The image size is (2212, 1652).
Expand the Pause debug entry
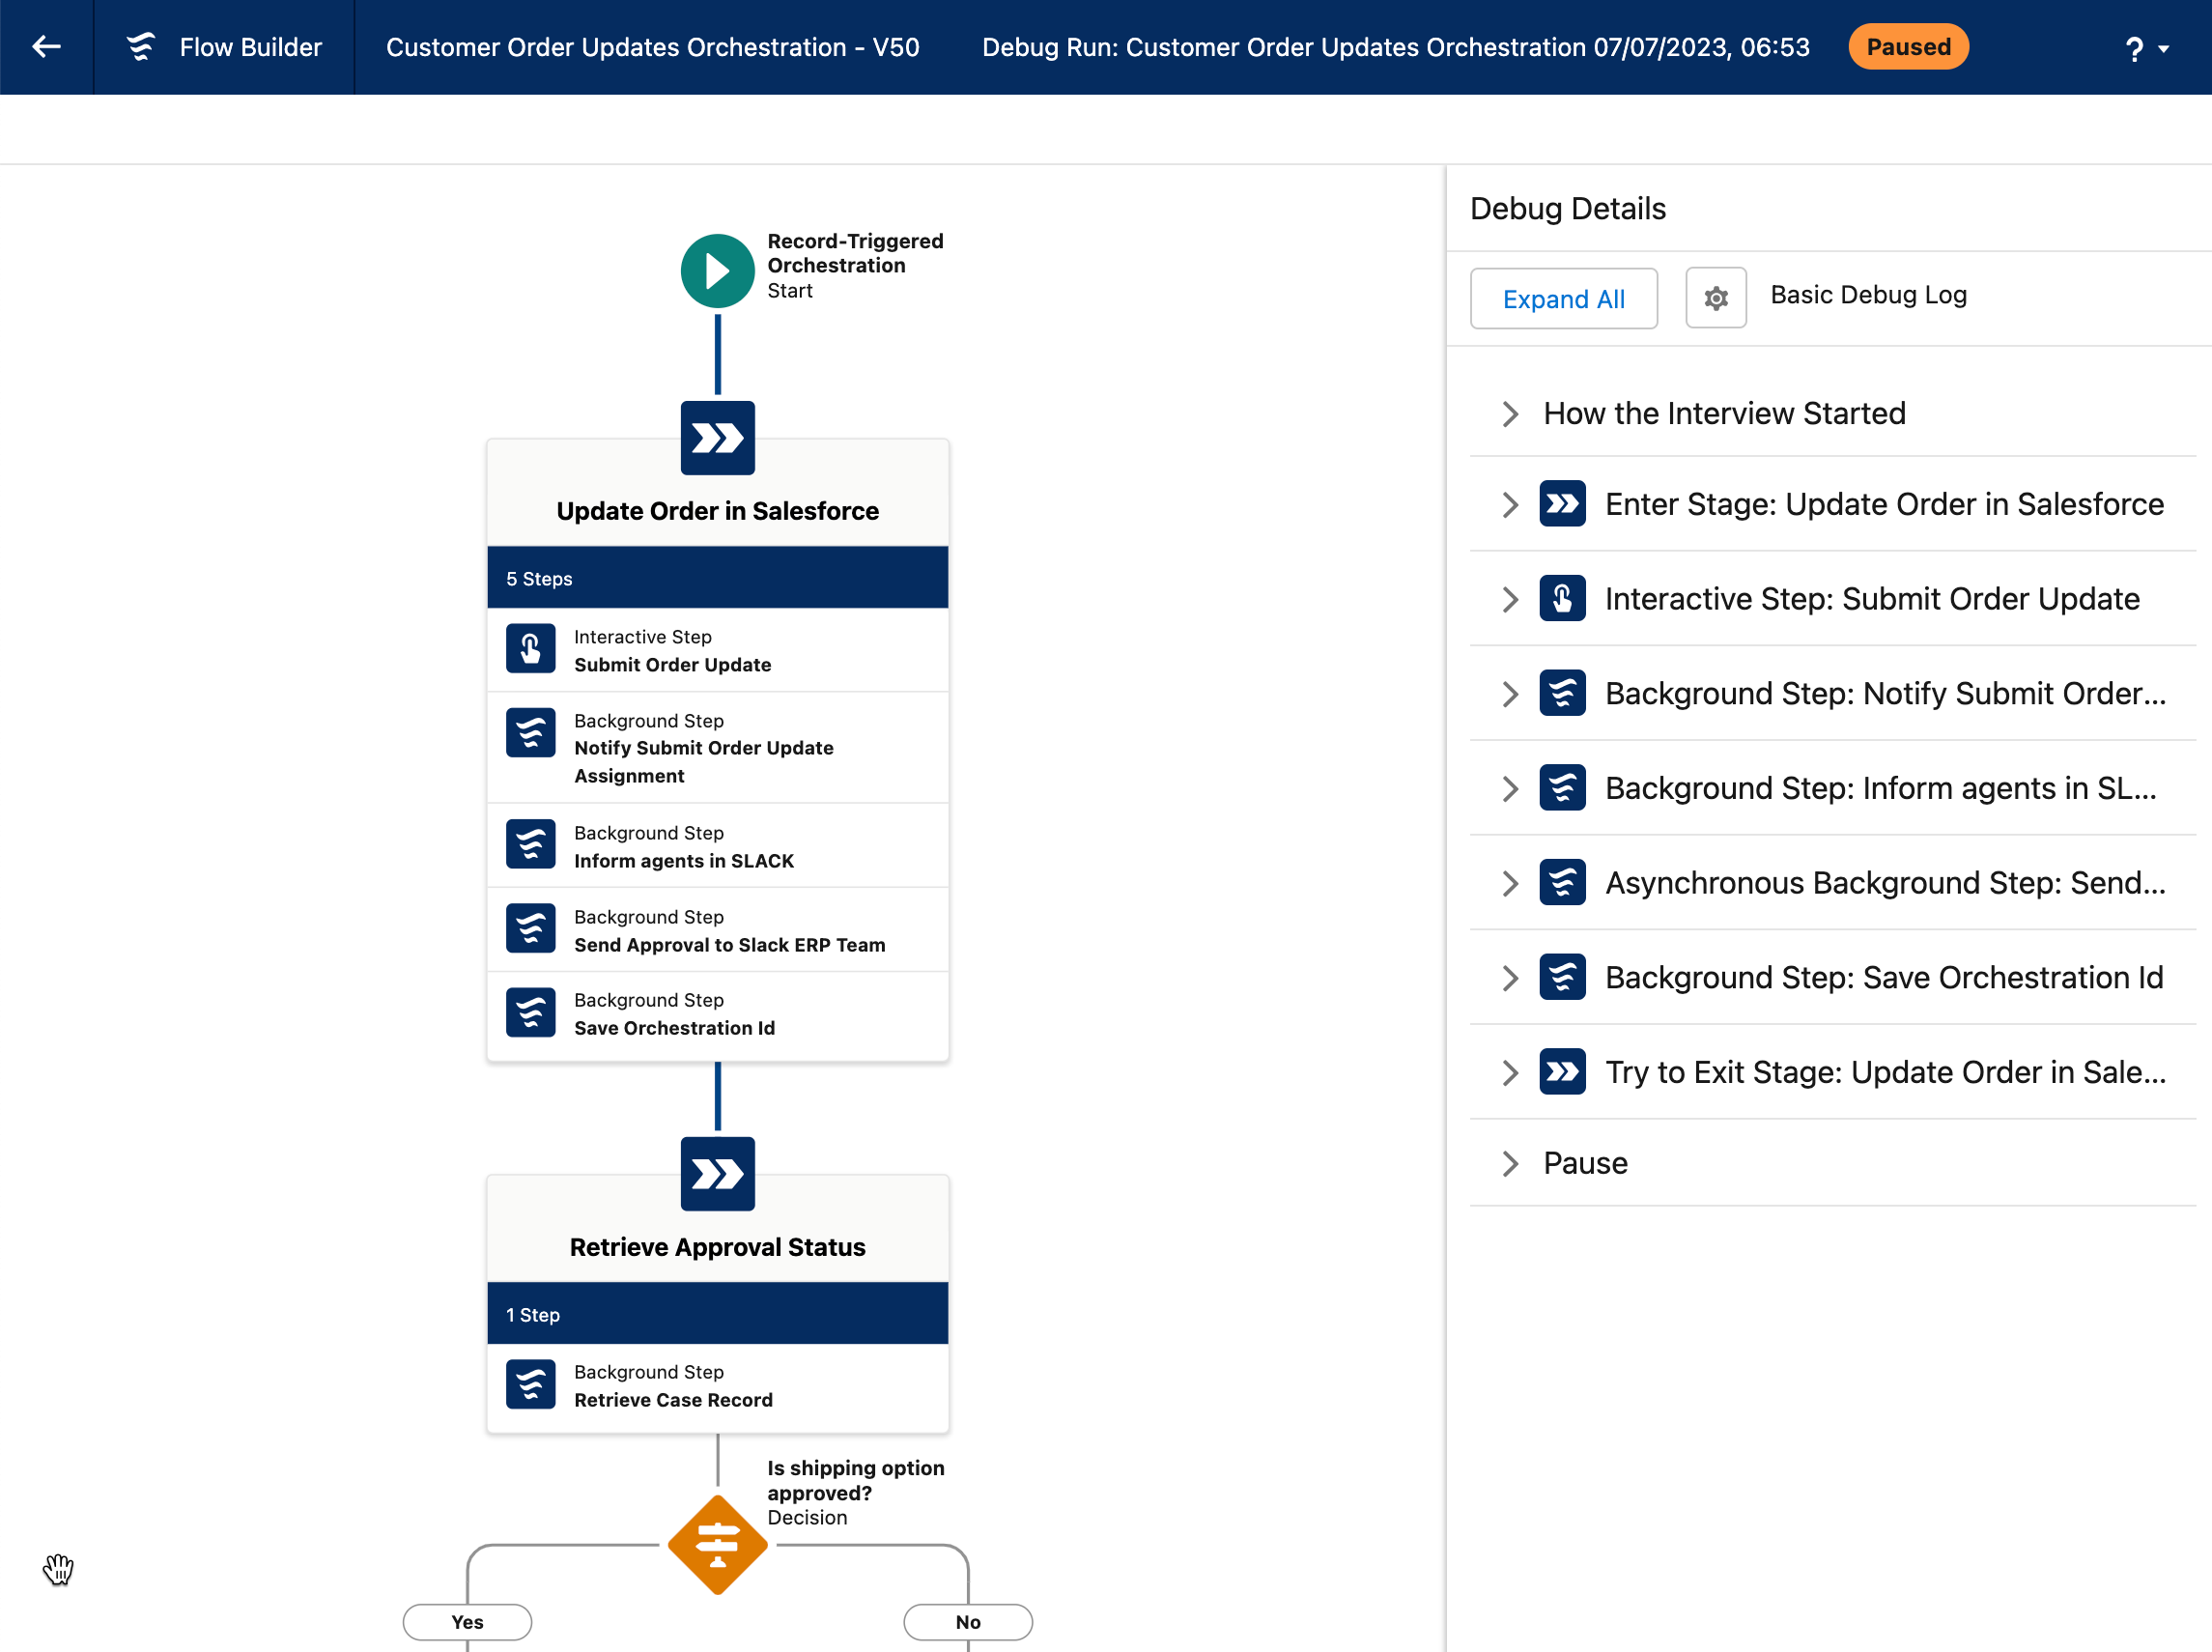coord(1832,1163)
